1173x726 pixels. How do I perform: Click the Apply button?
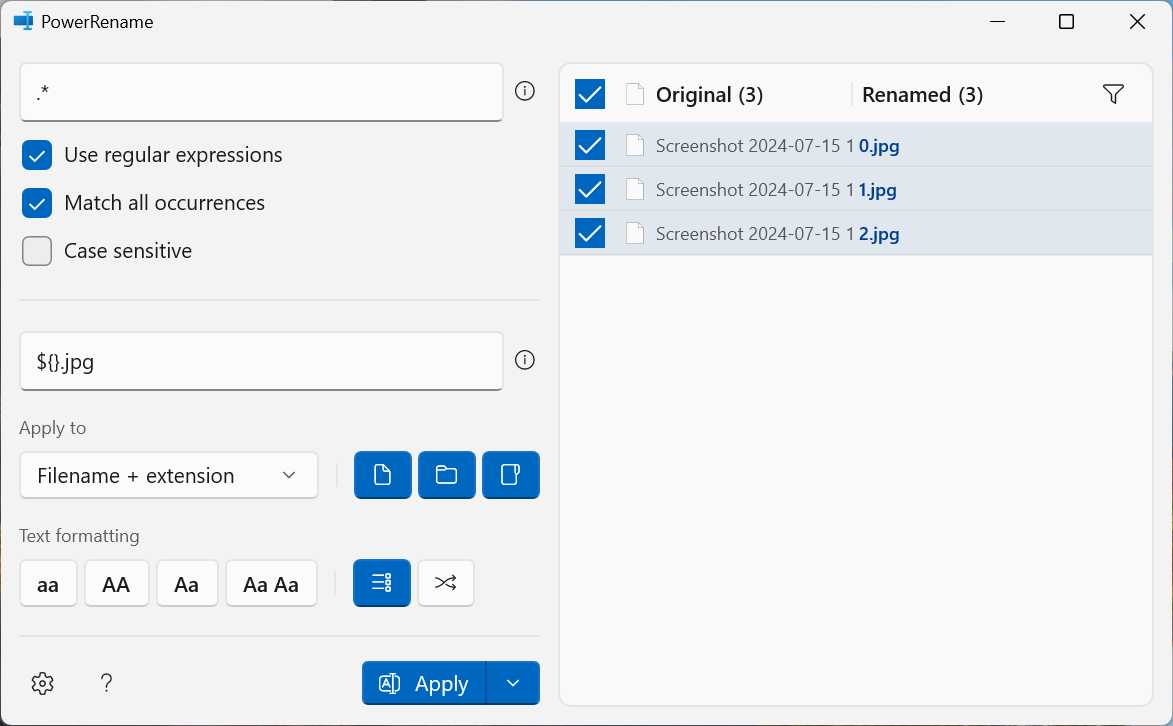pos(424,683)
